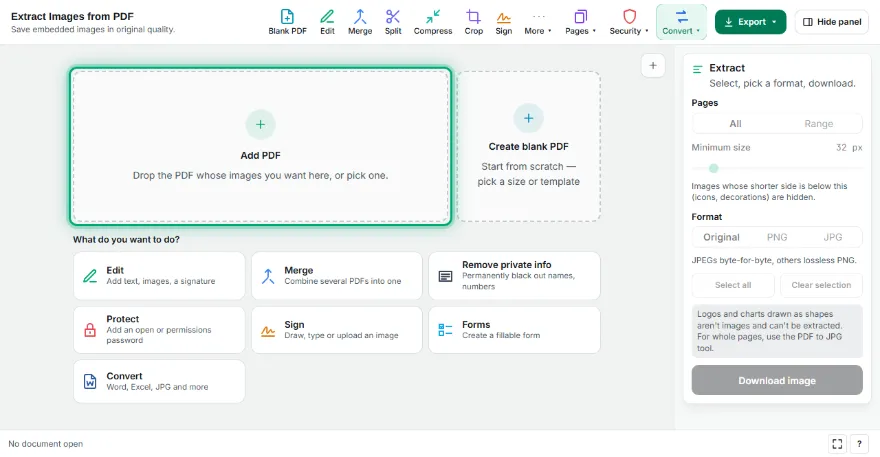
Task: Click the signature icon on Sign card
Action: pos(268,331)
